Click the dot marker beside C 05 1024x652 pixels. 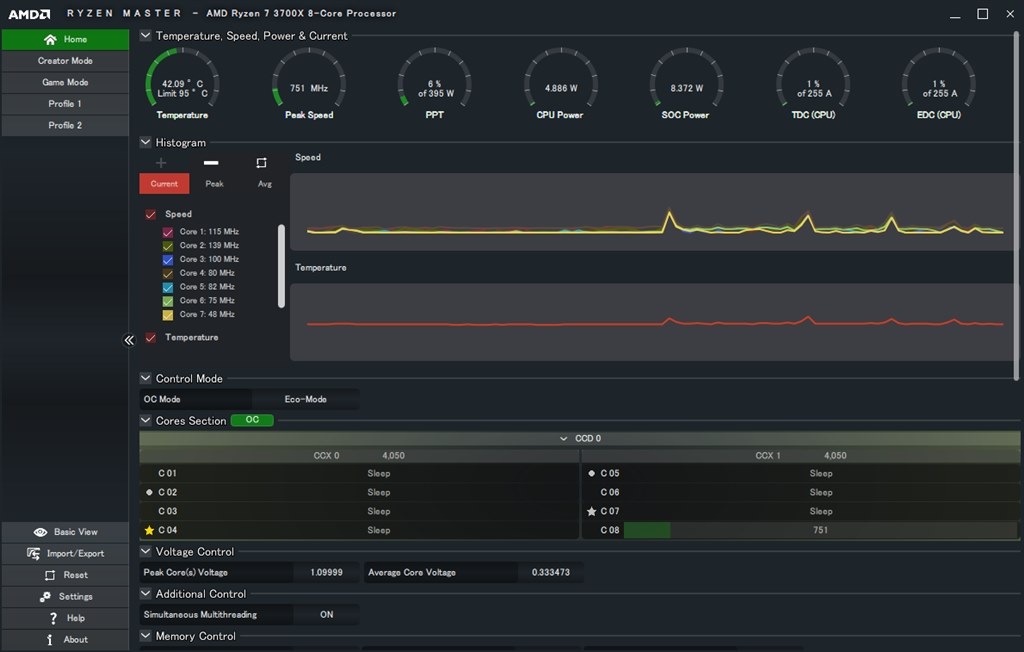[592, 473]
